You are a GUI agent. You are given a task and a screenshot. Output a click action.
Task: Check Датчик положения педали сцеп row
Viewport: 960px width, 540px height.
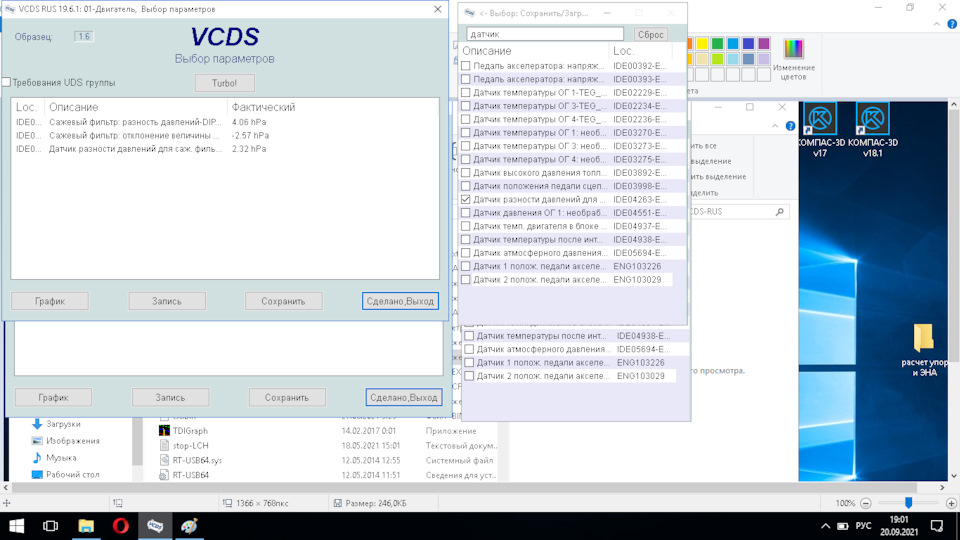coord(466,186)
